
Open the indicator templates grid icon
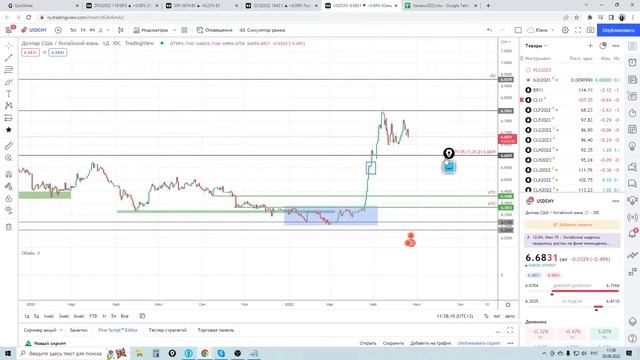[184, 30]
